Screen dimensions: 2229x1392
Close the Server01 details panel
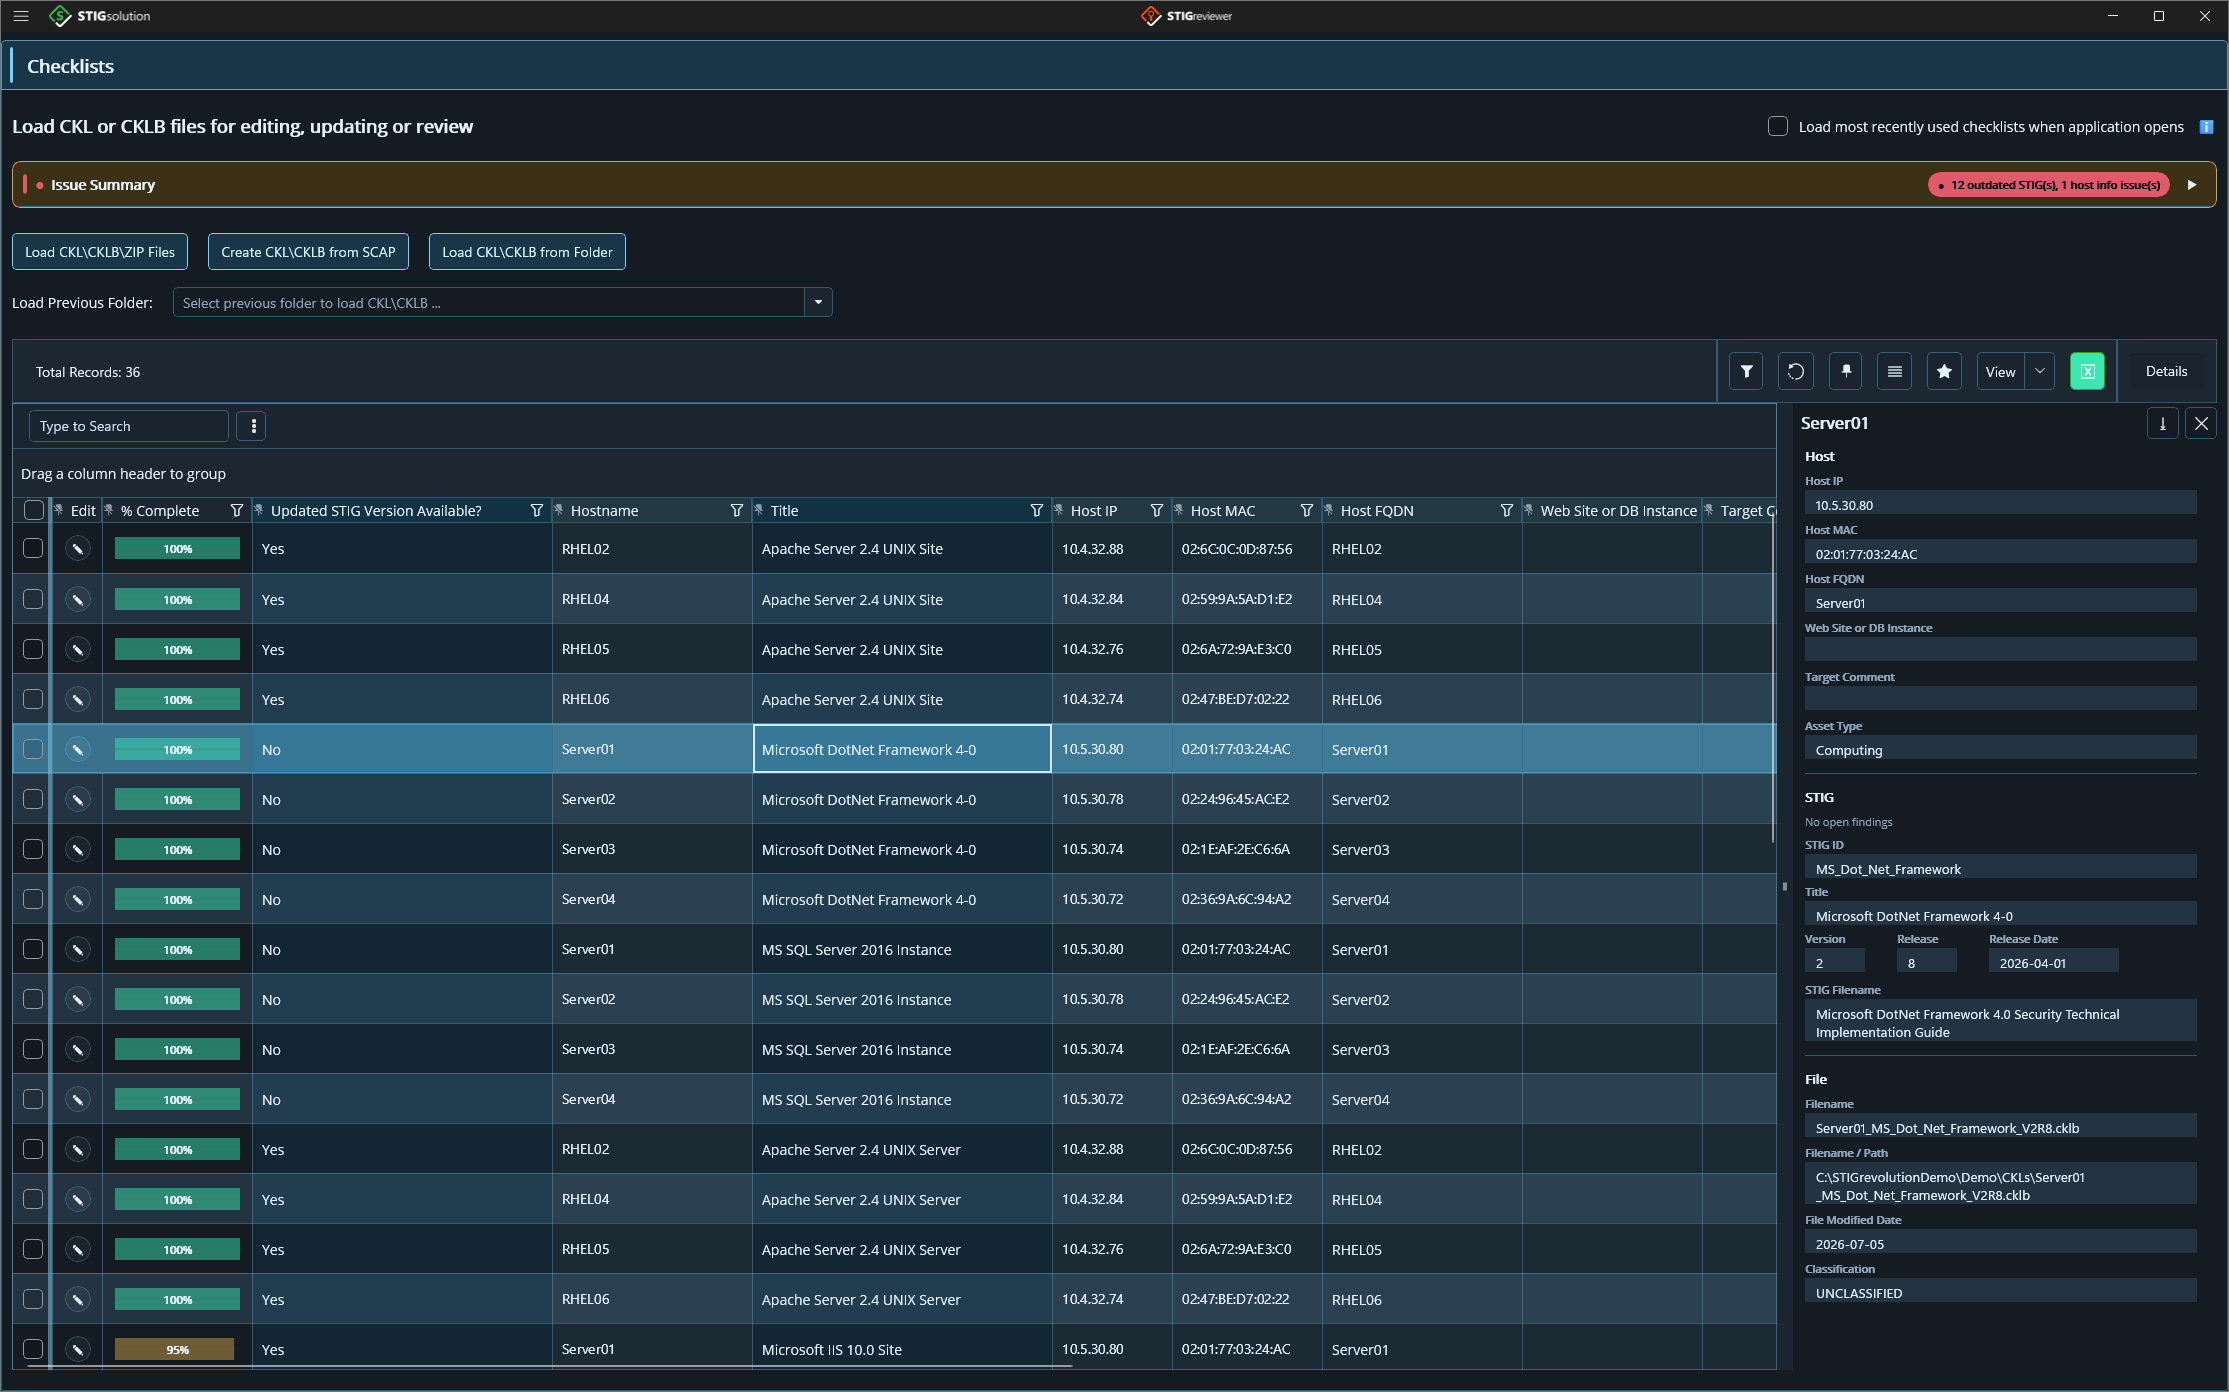coord(2201,423)
